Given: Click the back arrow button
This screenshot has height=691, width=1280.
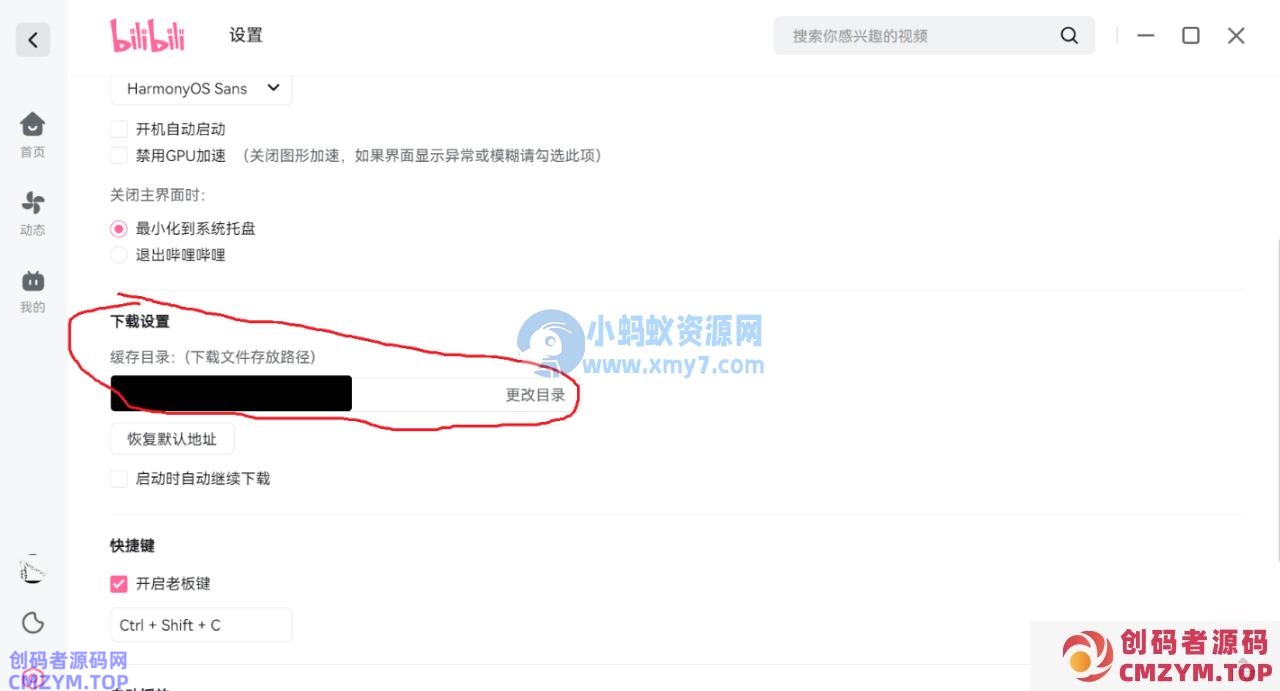Looking at the screenshot, I should (33, 39).
